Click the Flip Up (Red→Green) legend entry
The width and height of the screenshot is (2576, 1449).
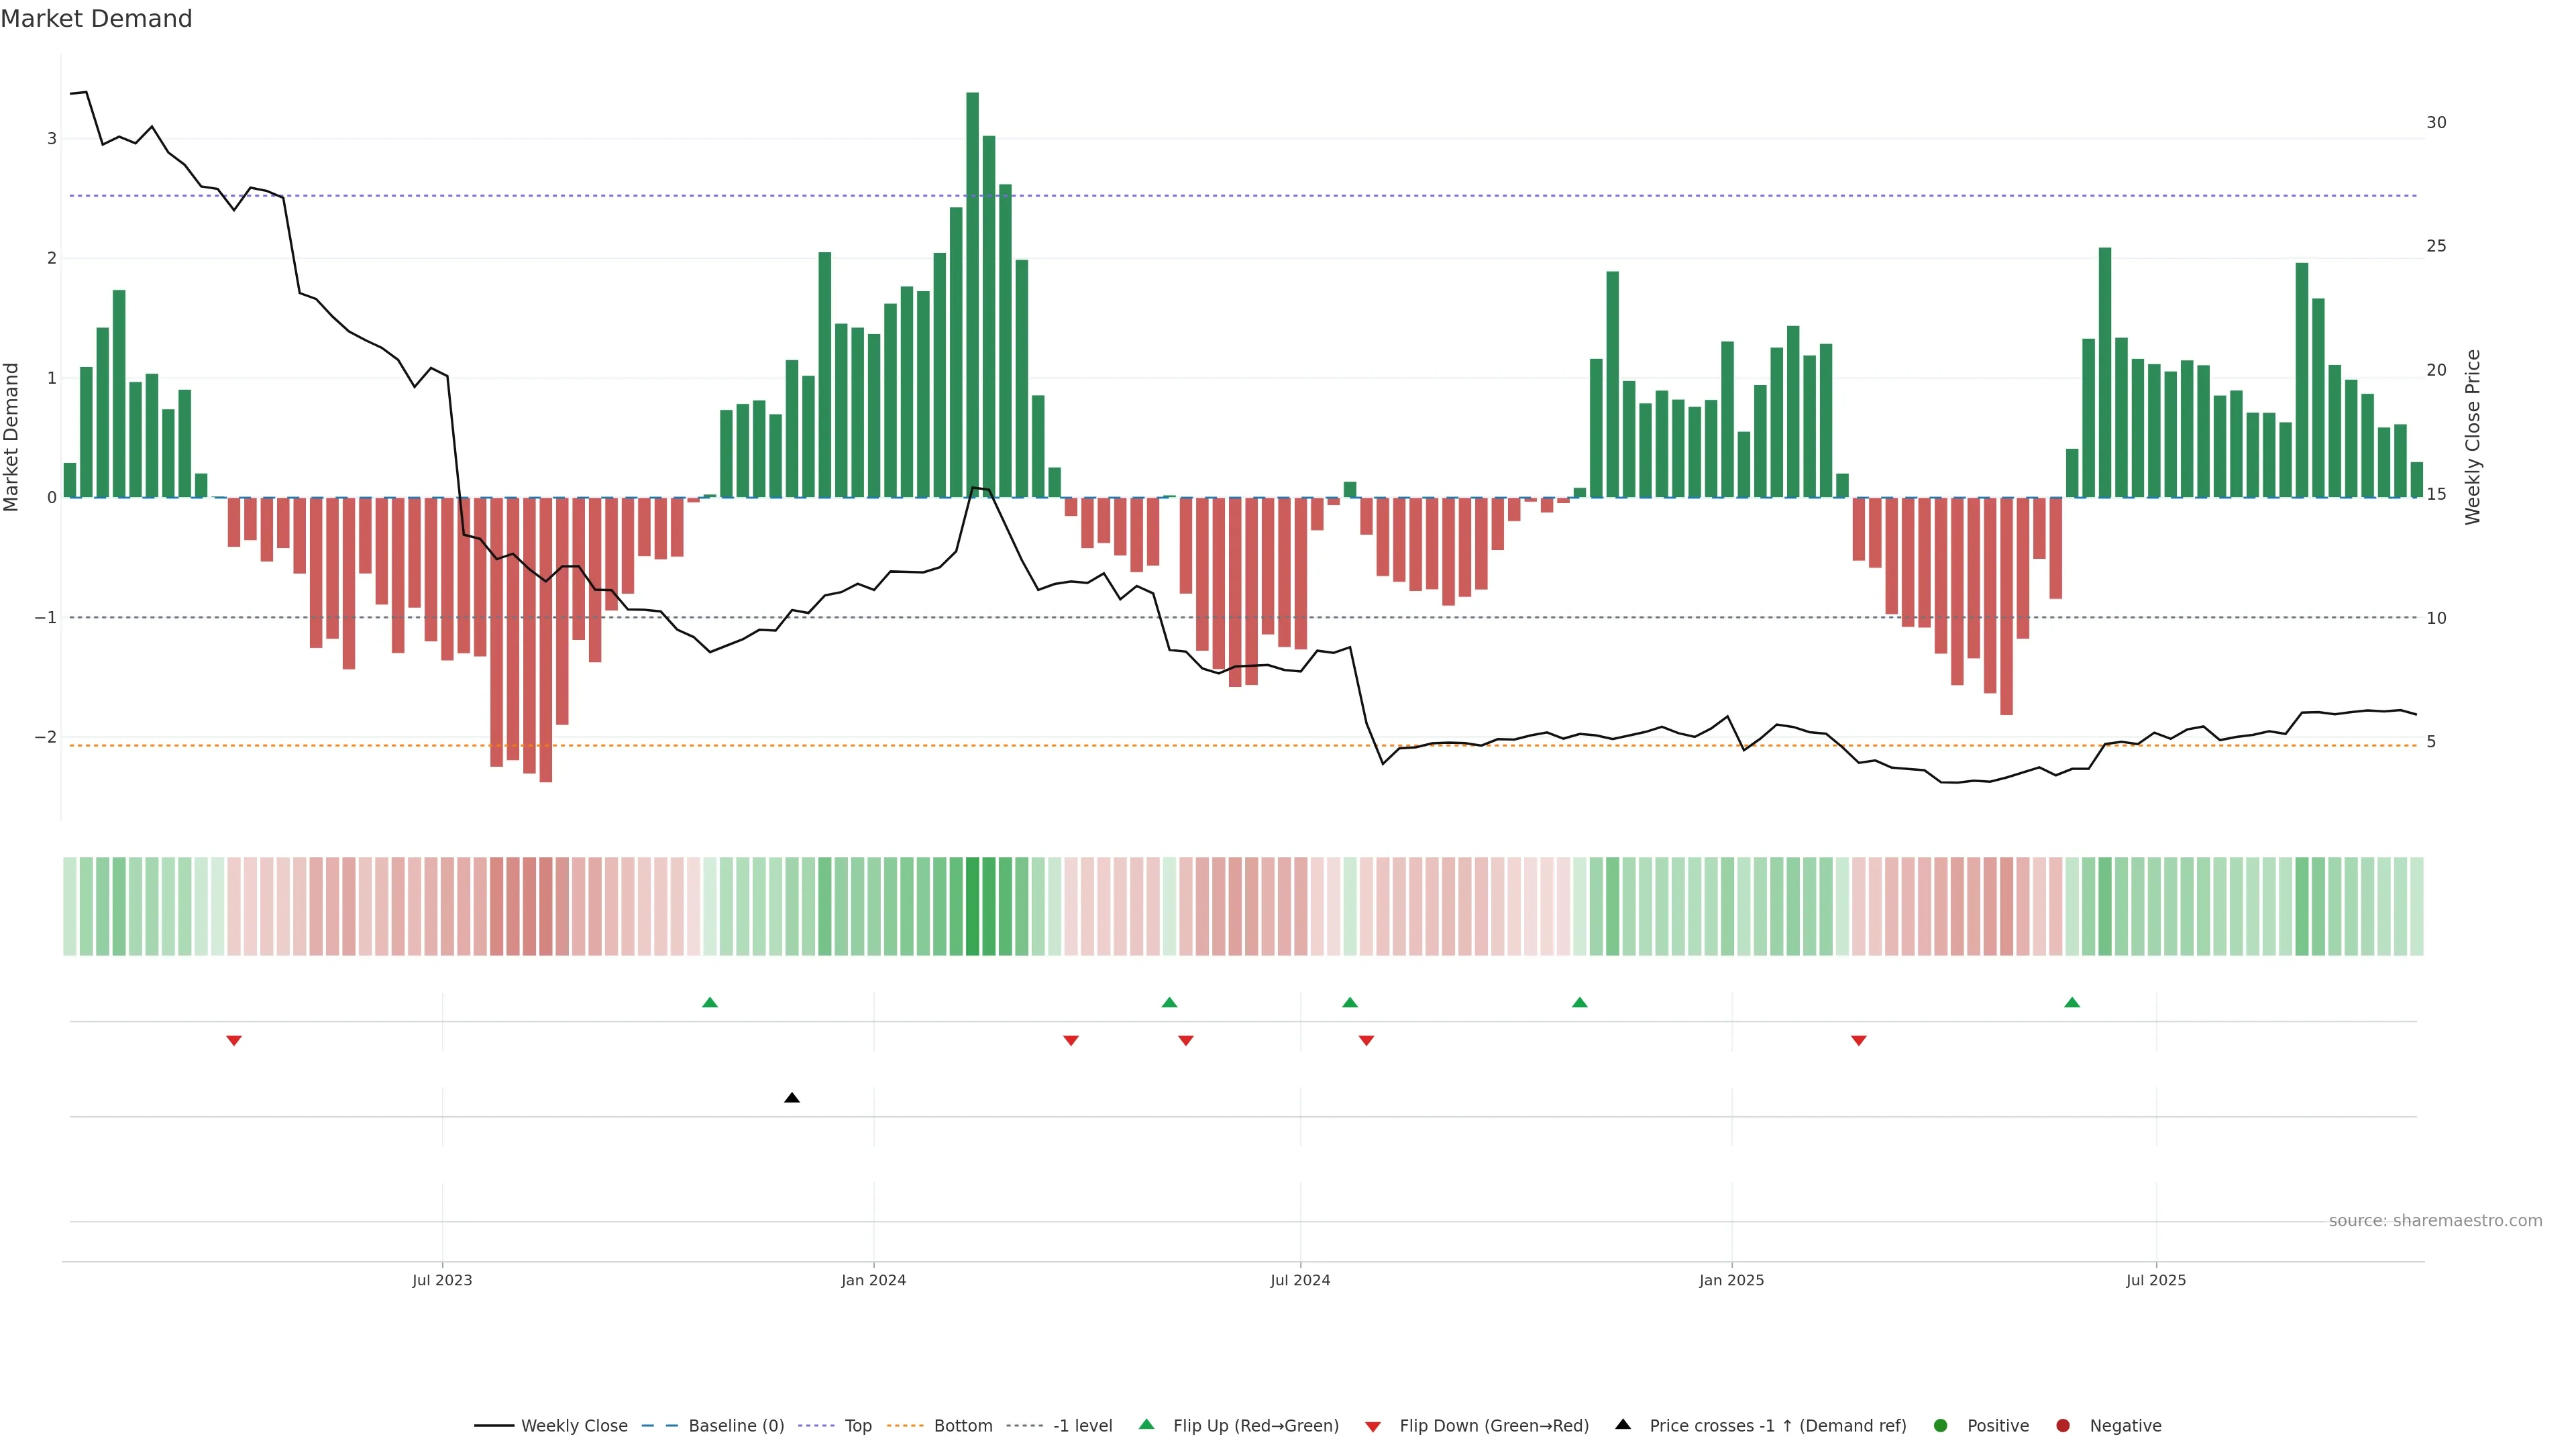point(1255,1426)
